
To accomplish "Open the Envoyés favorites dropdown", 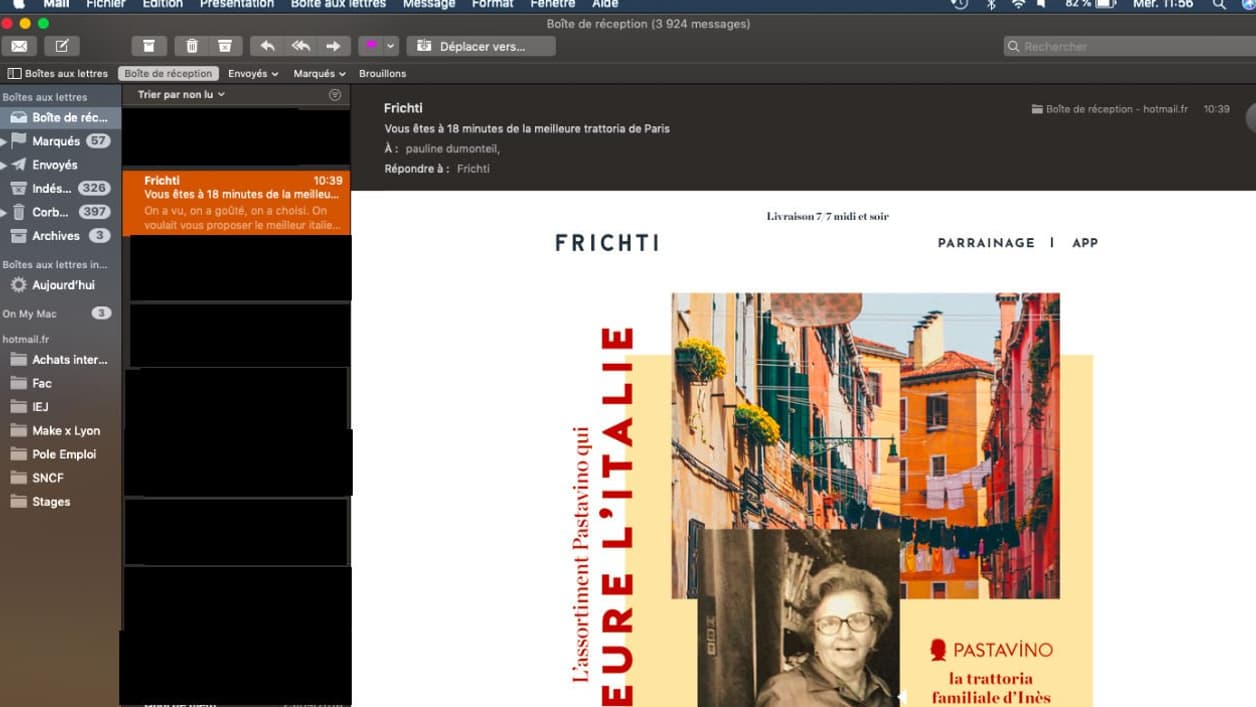I will 251,74.
